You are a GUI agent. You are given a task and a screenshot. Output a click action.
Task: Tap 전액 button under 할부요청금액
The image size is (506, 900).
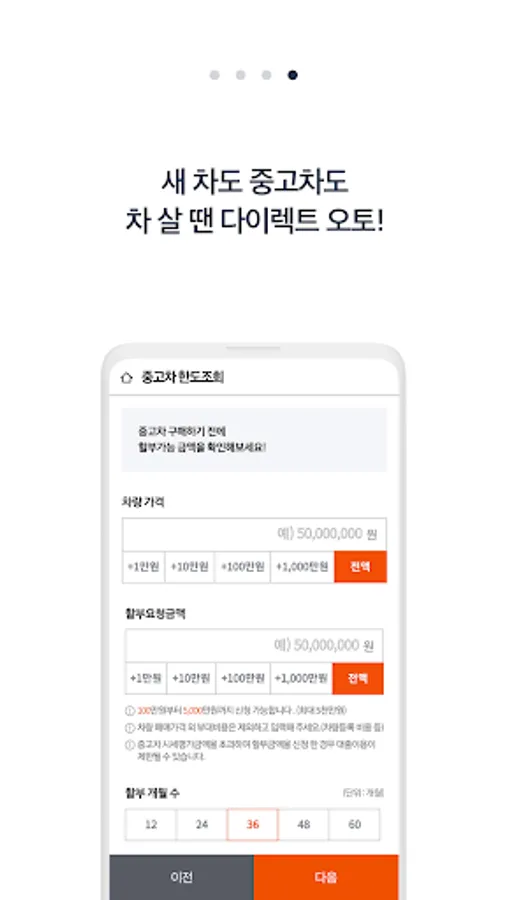[x=357, y=678]
